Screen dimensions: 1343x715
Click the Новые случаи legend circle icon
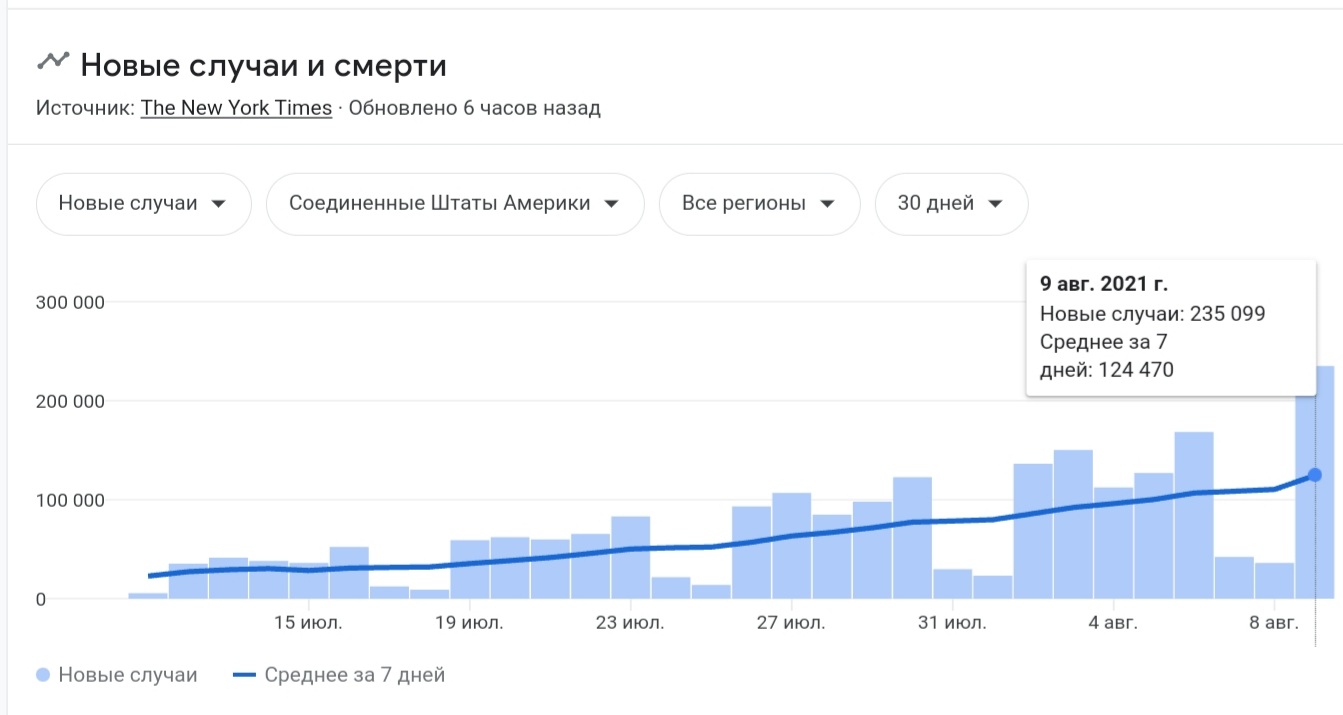pos(42,675)
